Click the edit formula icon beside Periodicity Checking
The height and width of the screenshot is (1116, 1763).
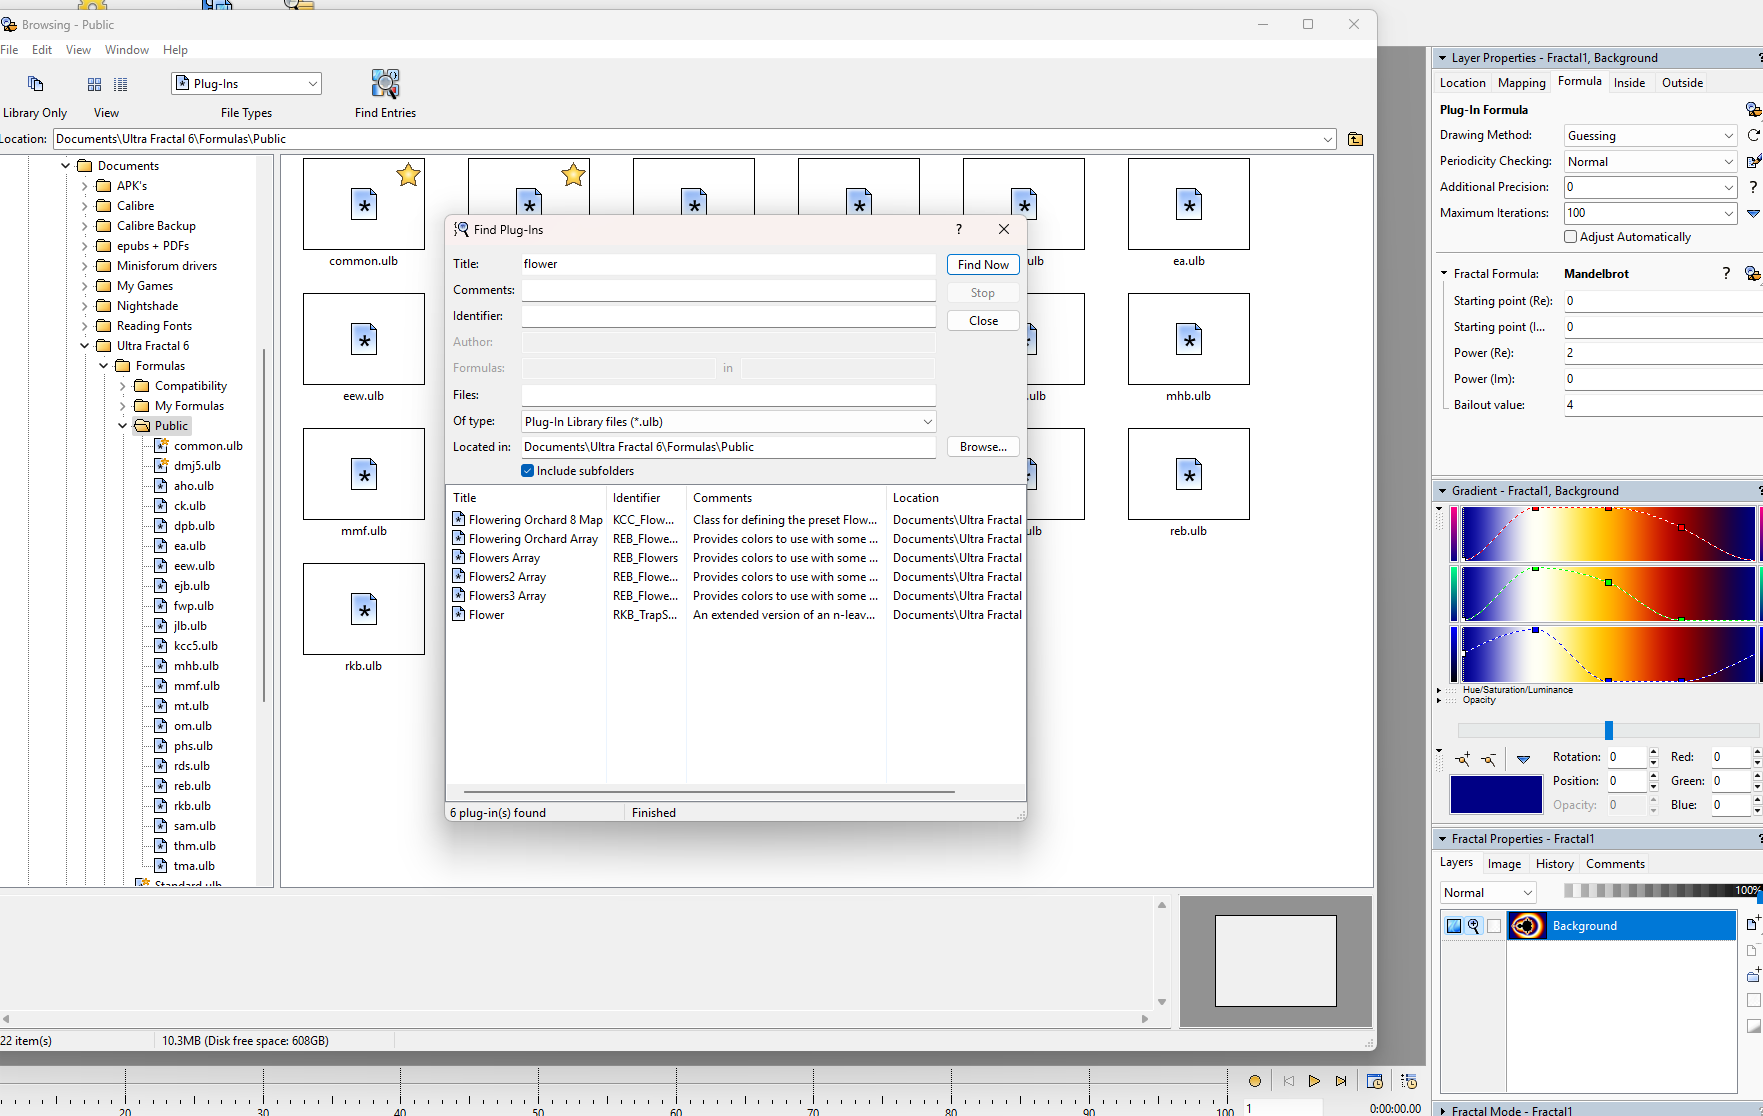tap(1753, 161)
